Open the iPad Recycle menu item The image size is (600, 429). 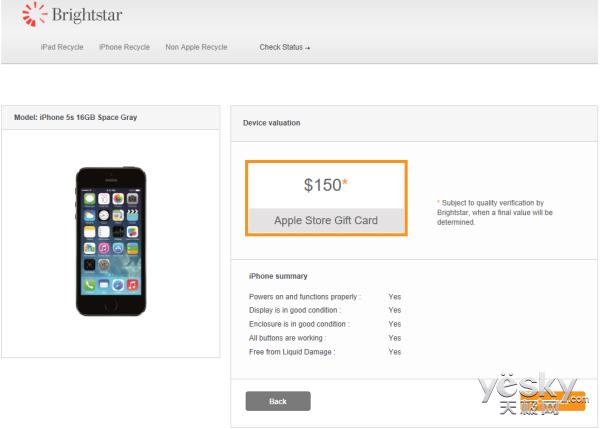click(x=62, y=47)
